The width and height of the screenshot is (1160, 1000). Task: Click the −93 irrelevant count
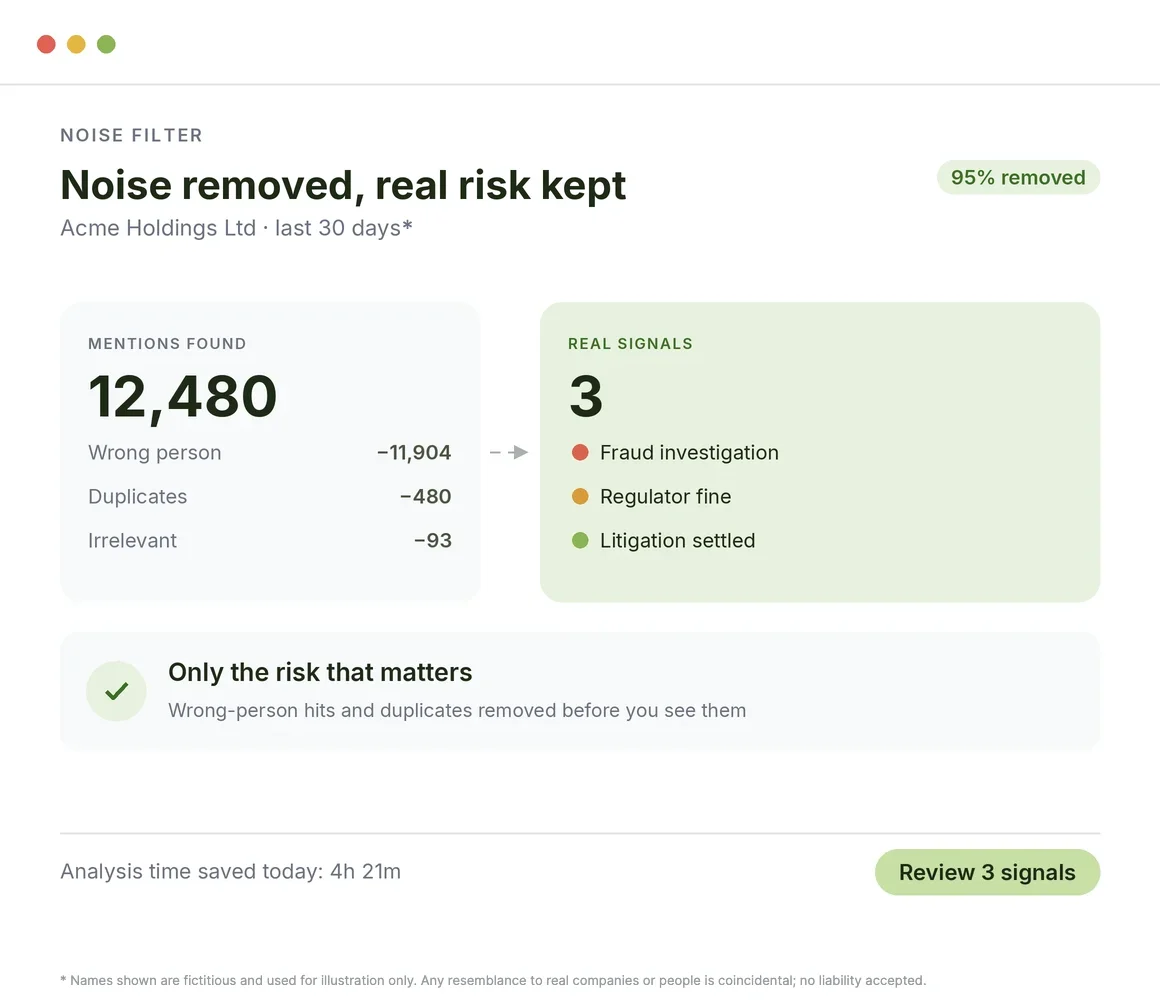click(x=433, y=541)
